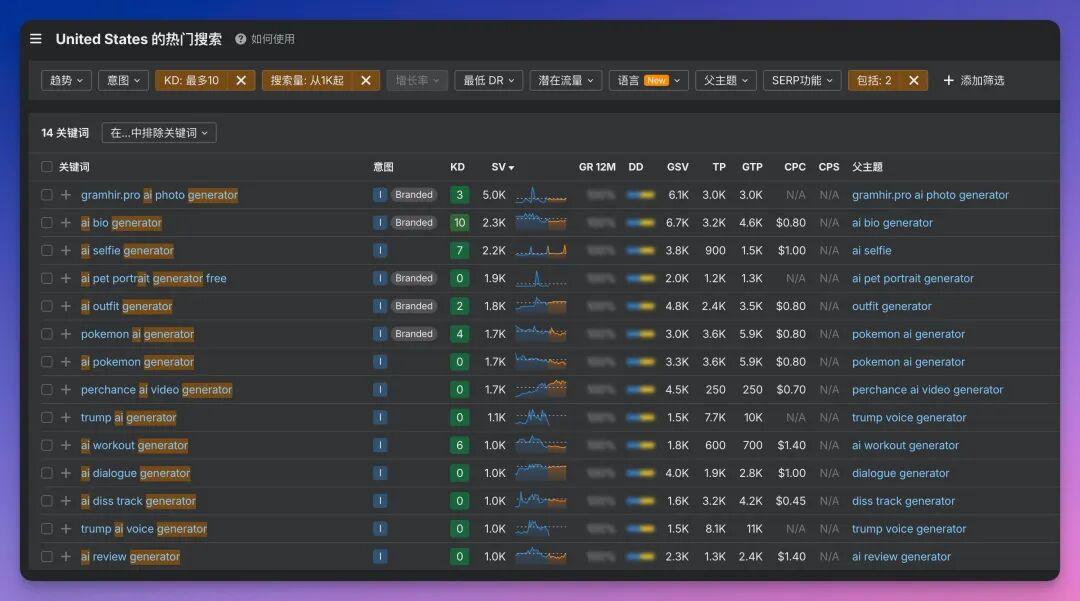Image resolution: width=1080 pixels, height=601 pixels.
Task: Sort by the SV column header
Action: pos(502,167)
